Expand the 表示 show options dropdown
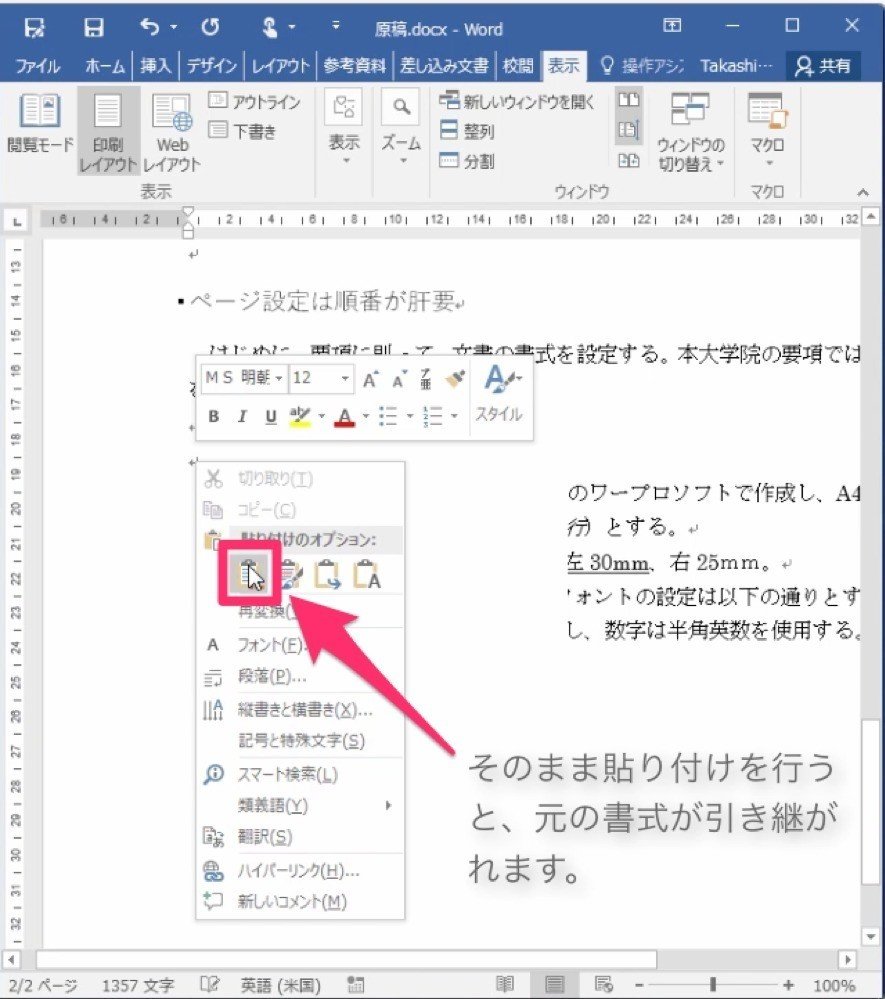This screenshot has height=999, width=885. coord(344,127)
